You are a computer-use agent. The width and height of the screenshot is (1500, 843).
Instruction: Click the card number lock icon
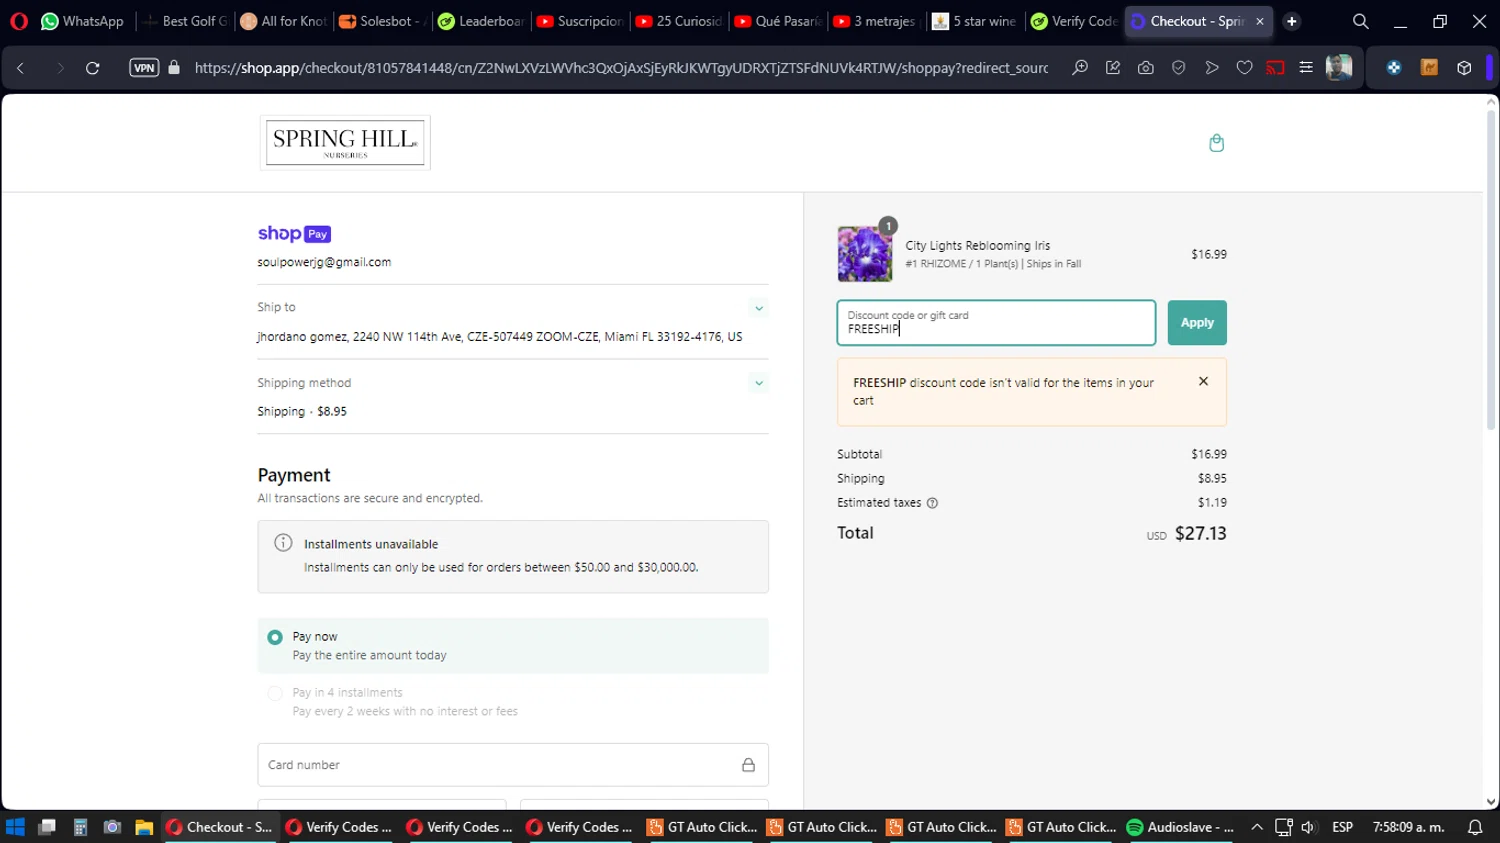(x=748, y=765)
